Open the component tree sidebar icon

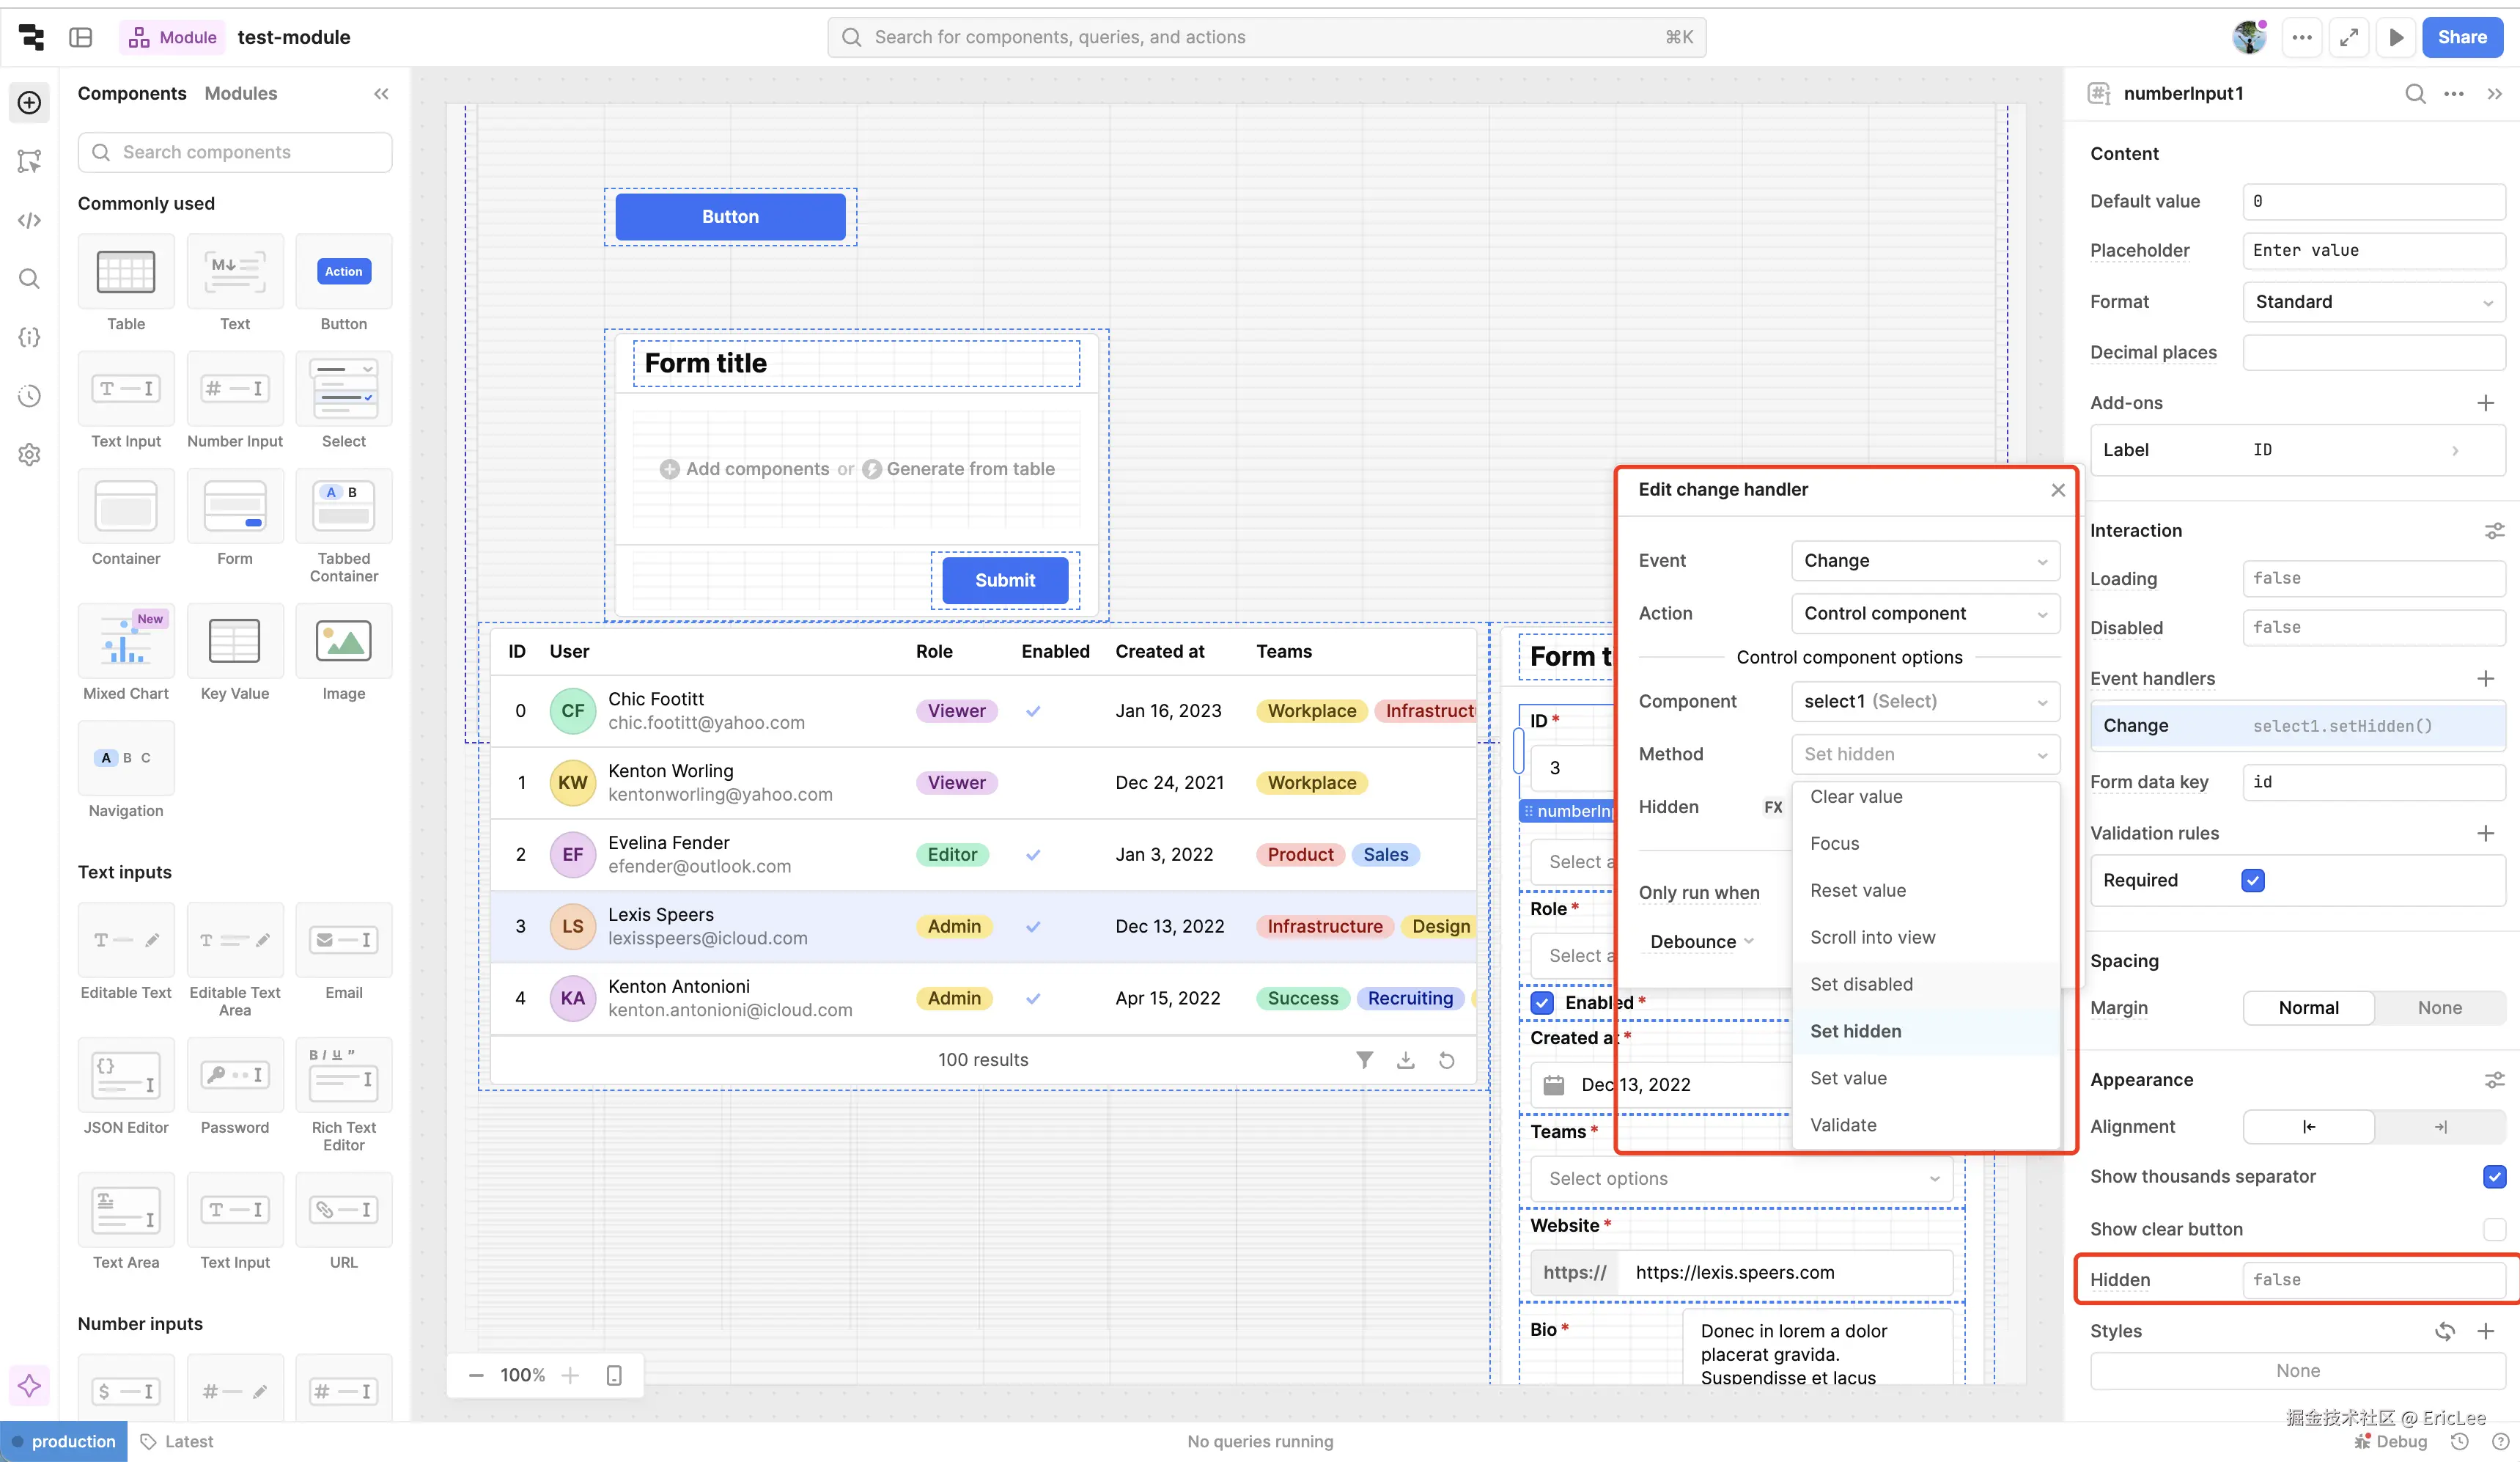pos(29,161)
